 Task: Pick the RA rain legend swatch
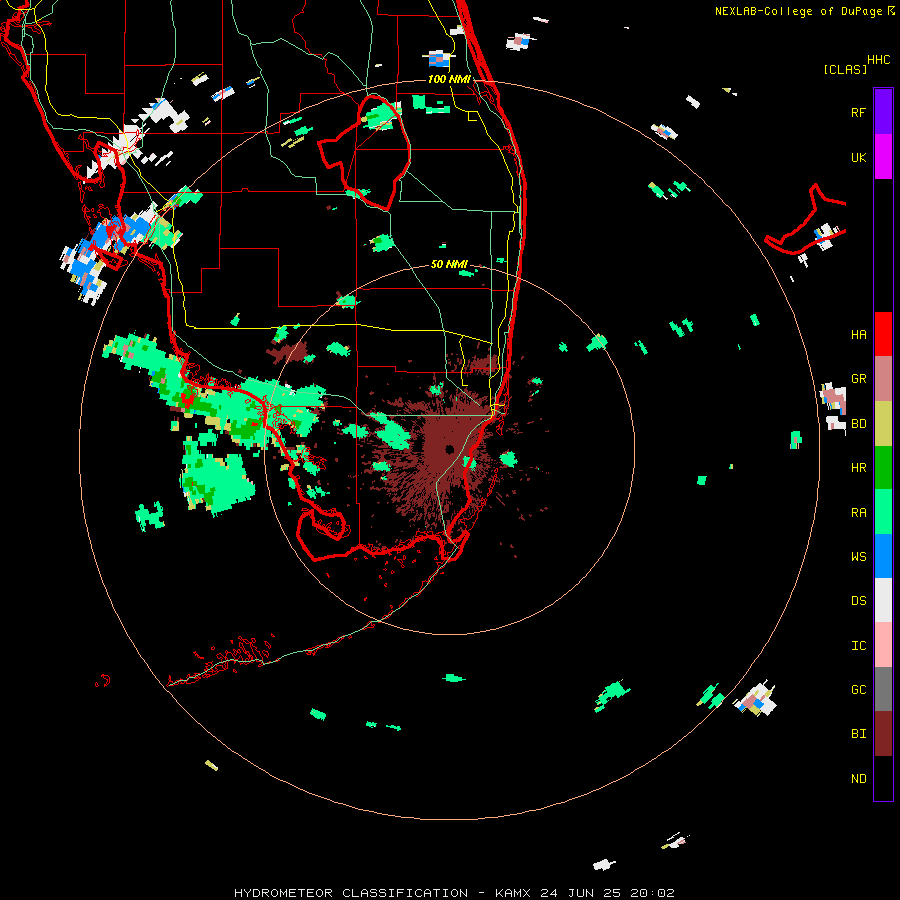[883, 512]
